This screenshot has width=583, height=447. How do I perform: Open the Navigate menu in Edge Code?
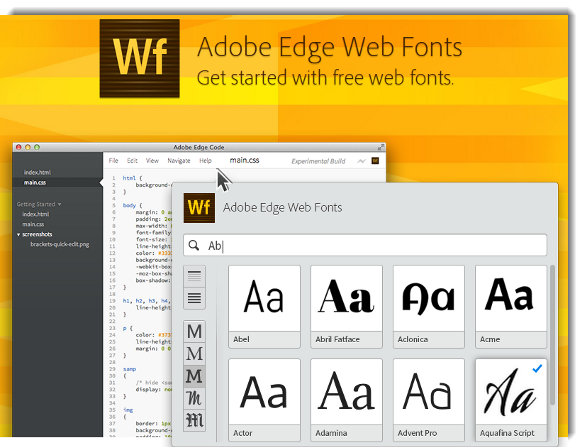(x=179, y=161)
